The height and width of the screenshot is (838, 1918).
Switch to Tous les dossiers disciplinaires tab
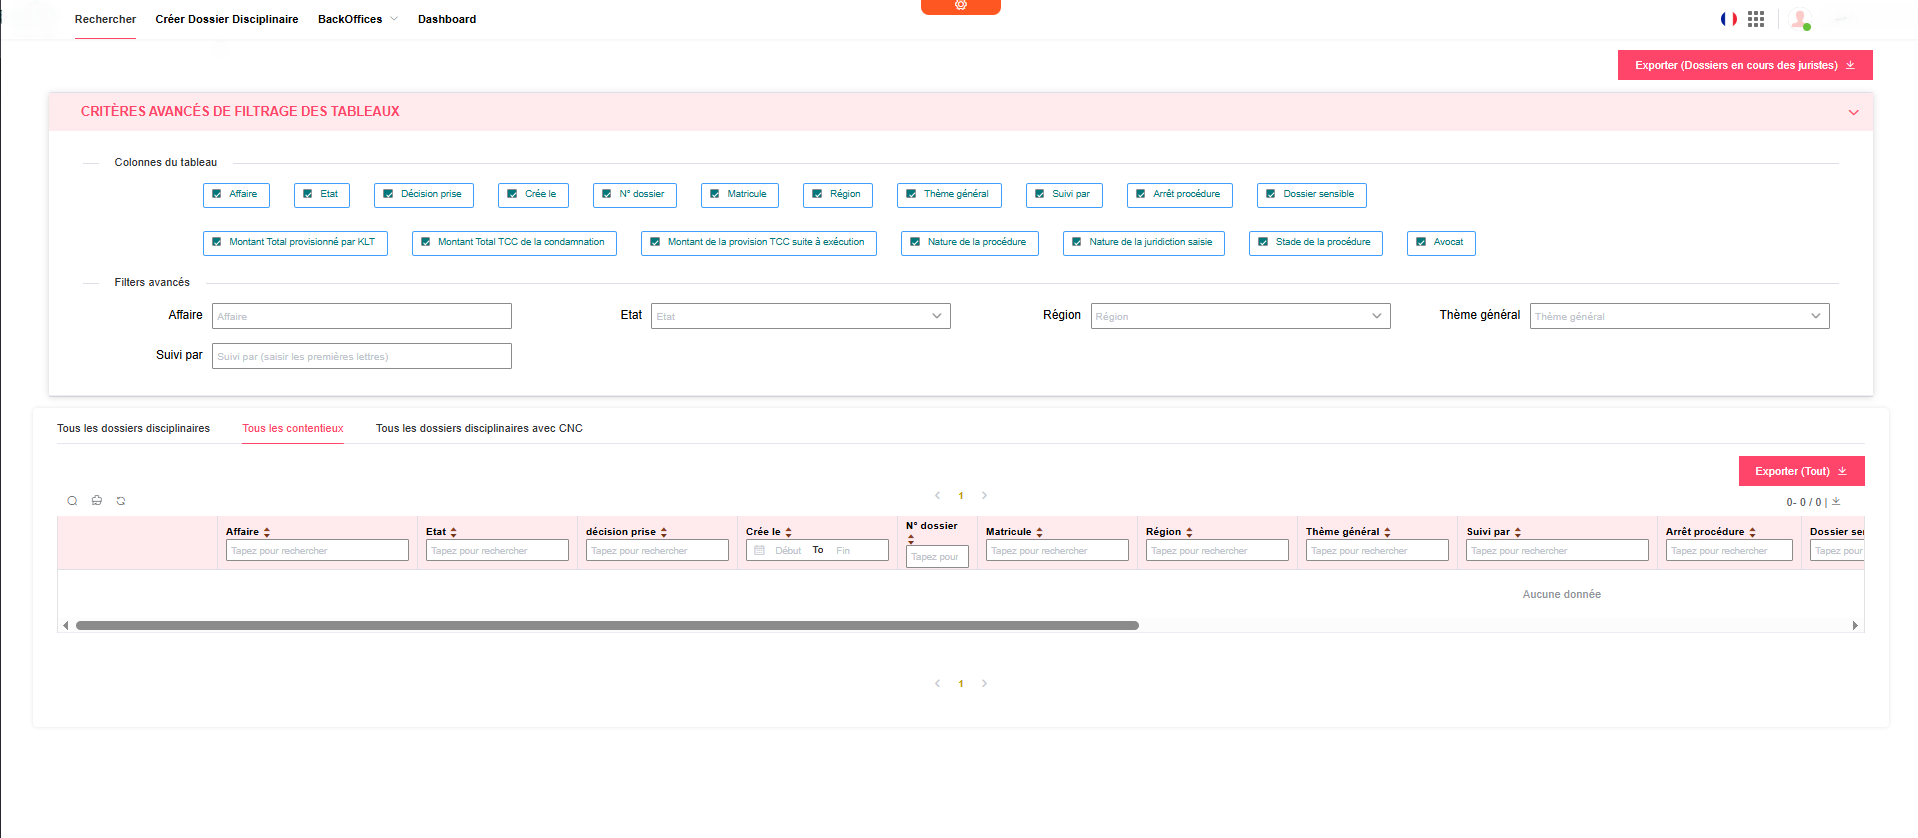click(133, 428)
